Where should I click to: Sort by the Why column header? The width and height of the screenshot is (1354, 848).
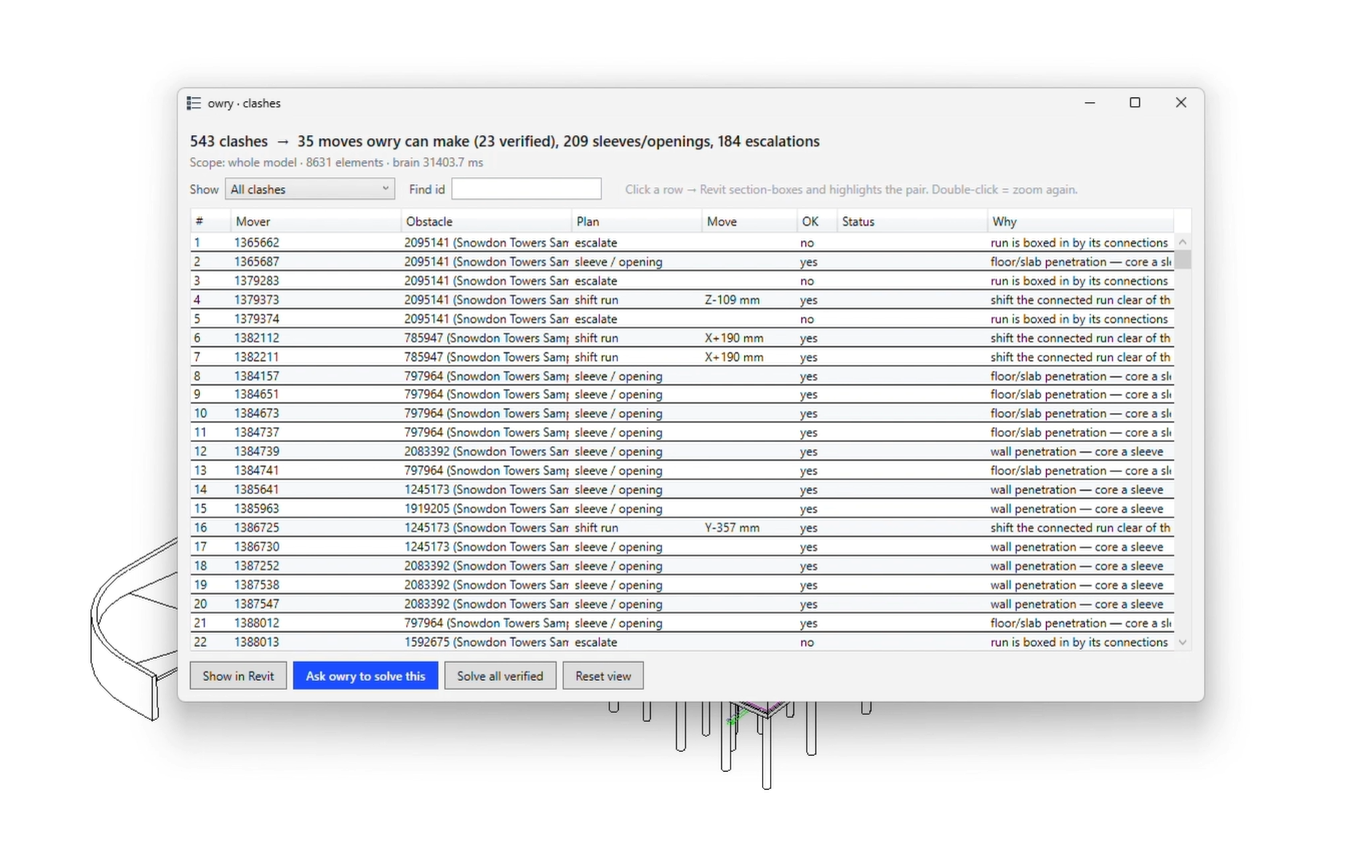[x=1080, y=221]
